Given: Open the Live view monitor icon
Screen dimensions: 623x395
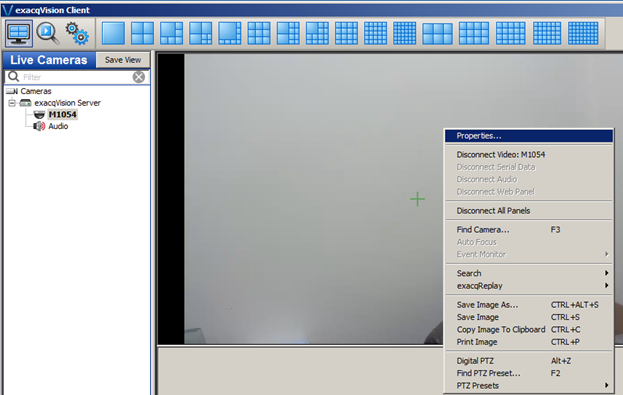Looking at the screenshot, I should (x=19, y=34).
